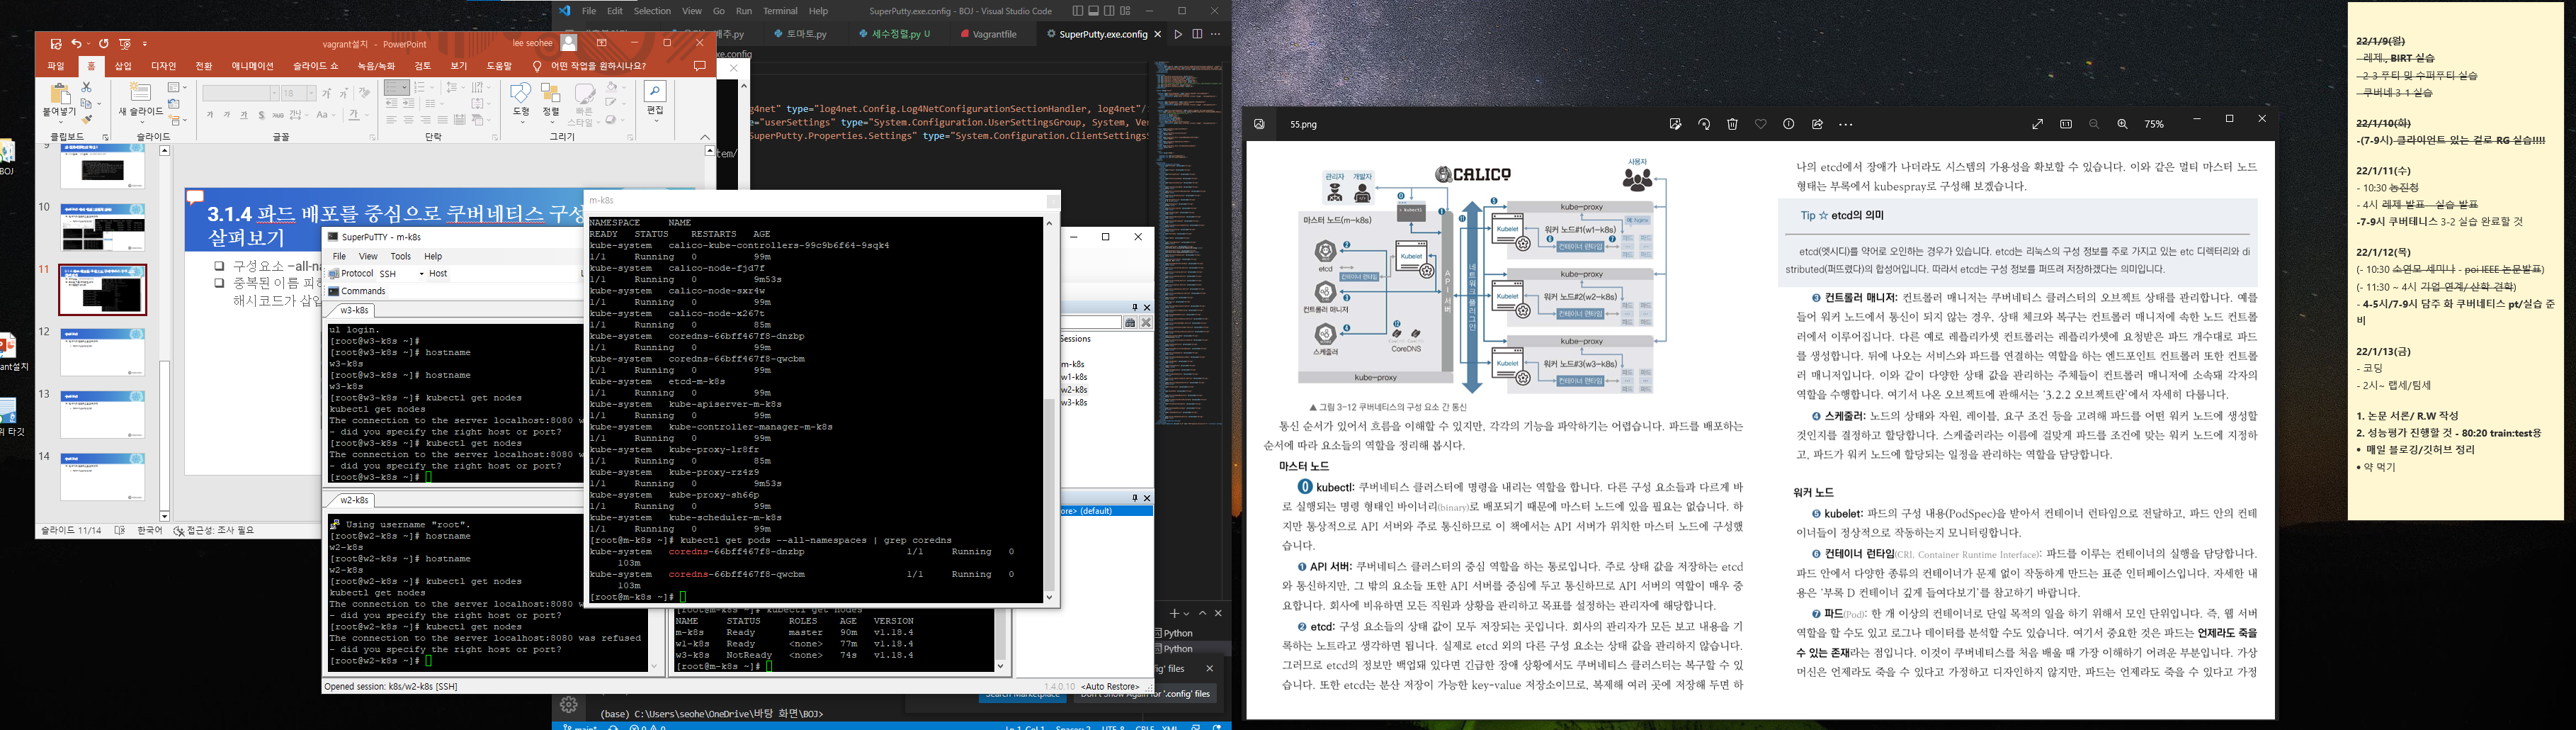Click the 1:1 actual size icon in Photos
Image resolution: width=2576 pixels, height=730 pixels.
[2066, 124]
